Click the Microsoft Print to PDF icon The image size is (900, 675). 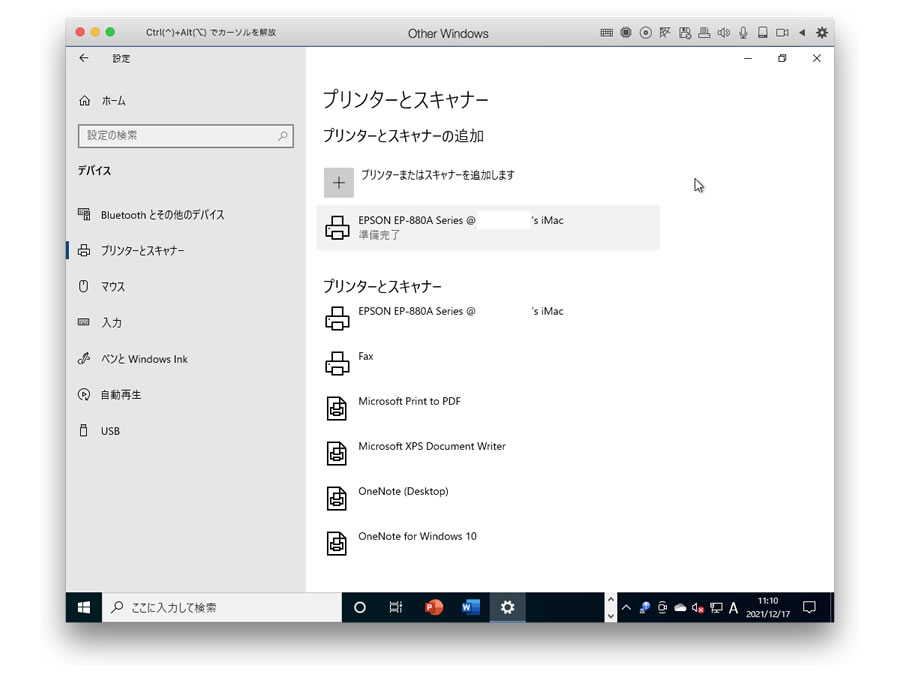point(337,408)
